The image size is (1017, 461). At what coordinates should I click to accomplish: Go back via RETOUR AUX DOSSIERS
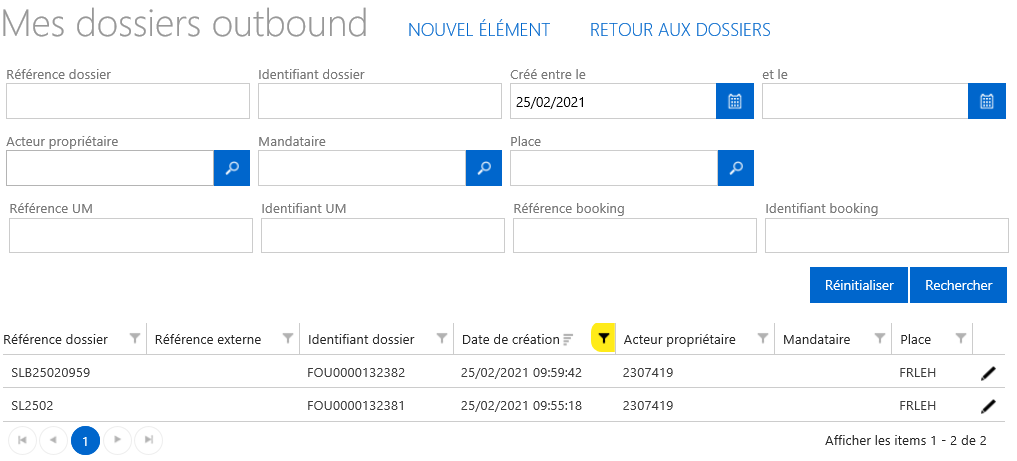pyautogui.click(x=680, y=30)
